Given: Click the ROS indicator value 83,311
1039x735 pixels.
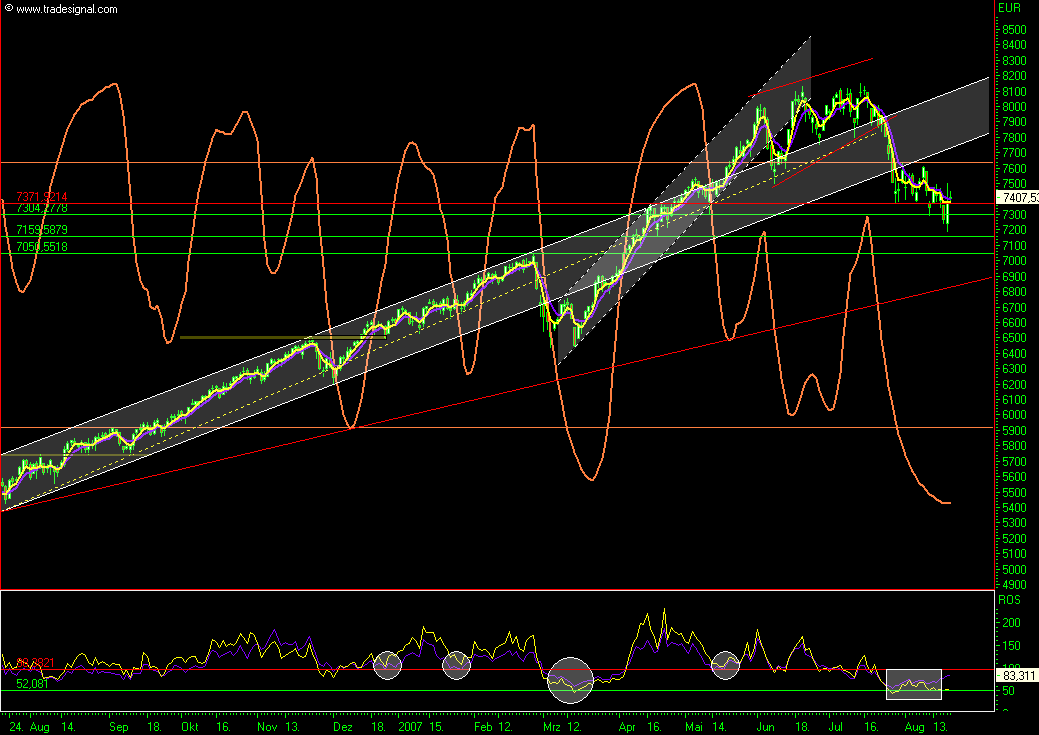Looking at the screenshot, I should click(1017, 677).
